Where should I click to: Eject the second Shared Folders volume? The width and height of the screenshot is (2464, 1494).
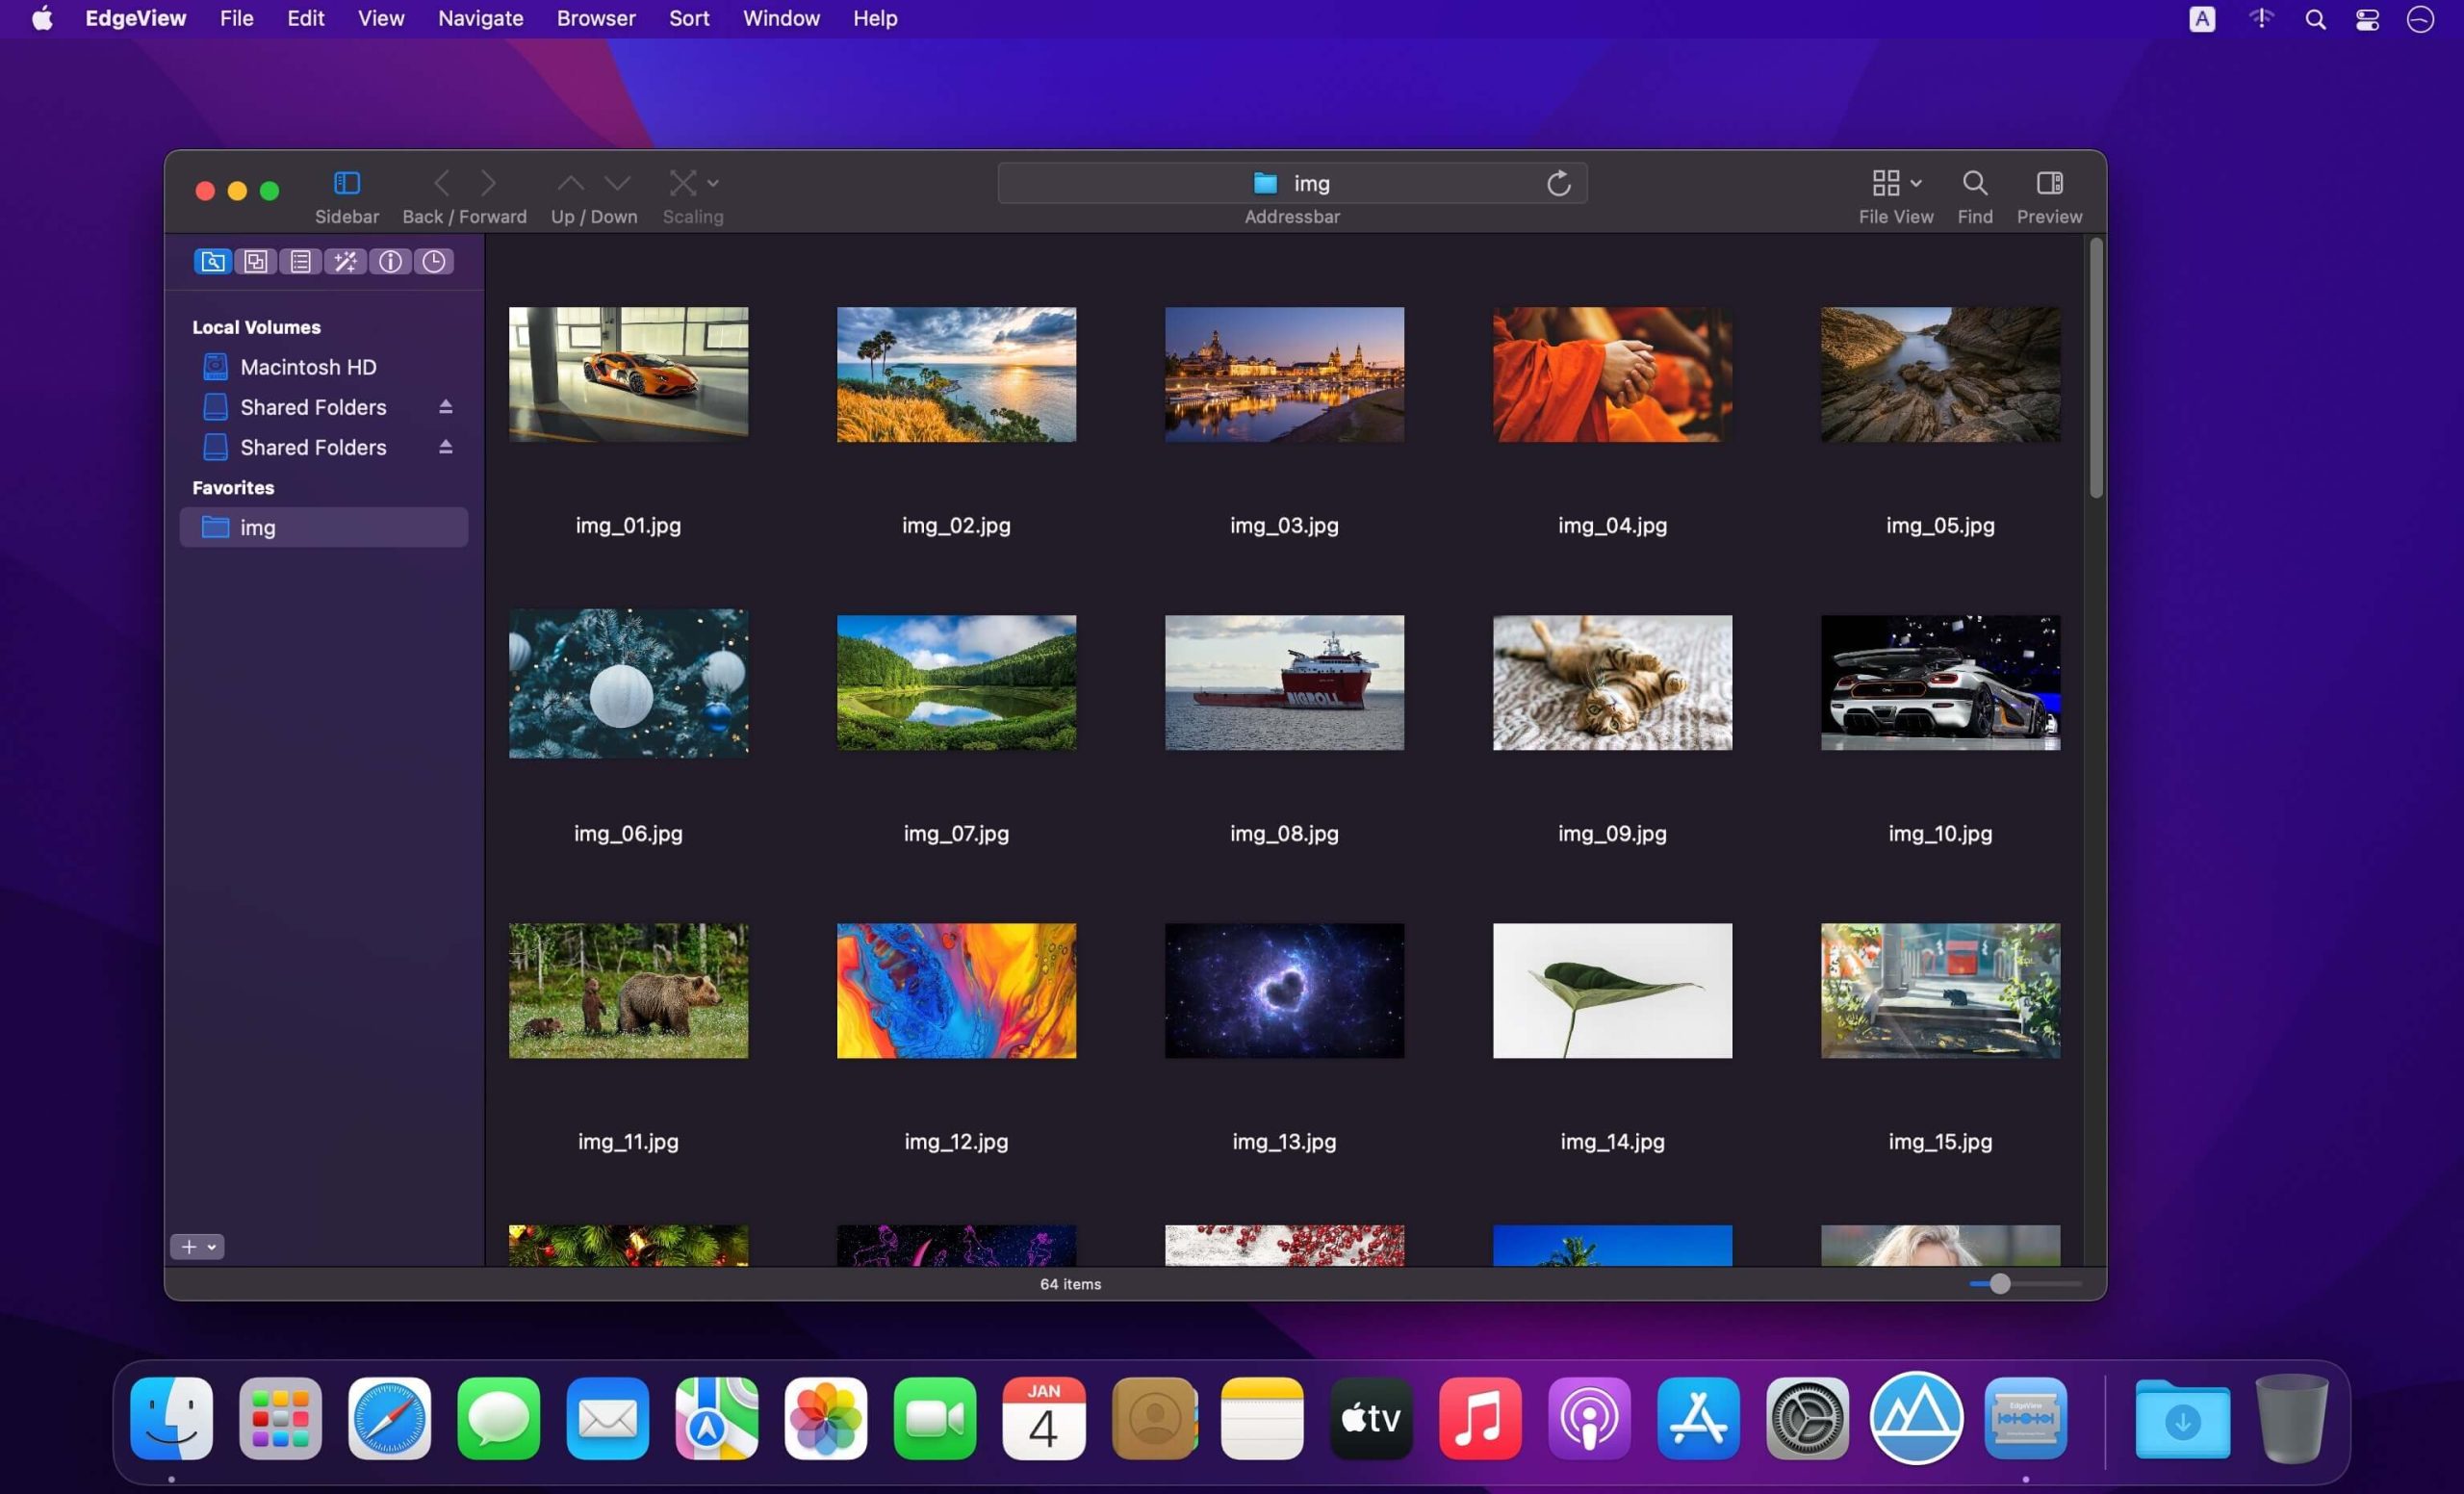coord(445,447)
